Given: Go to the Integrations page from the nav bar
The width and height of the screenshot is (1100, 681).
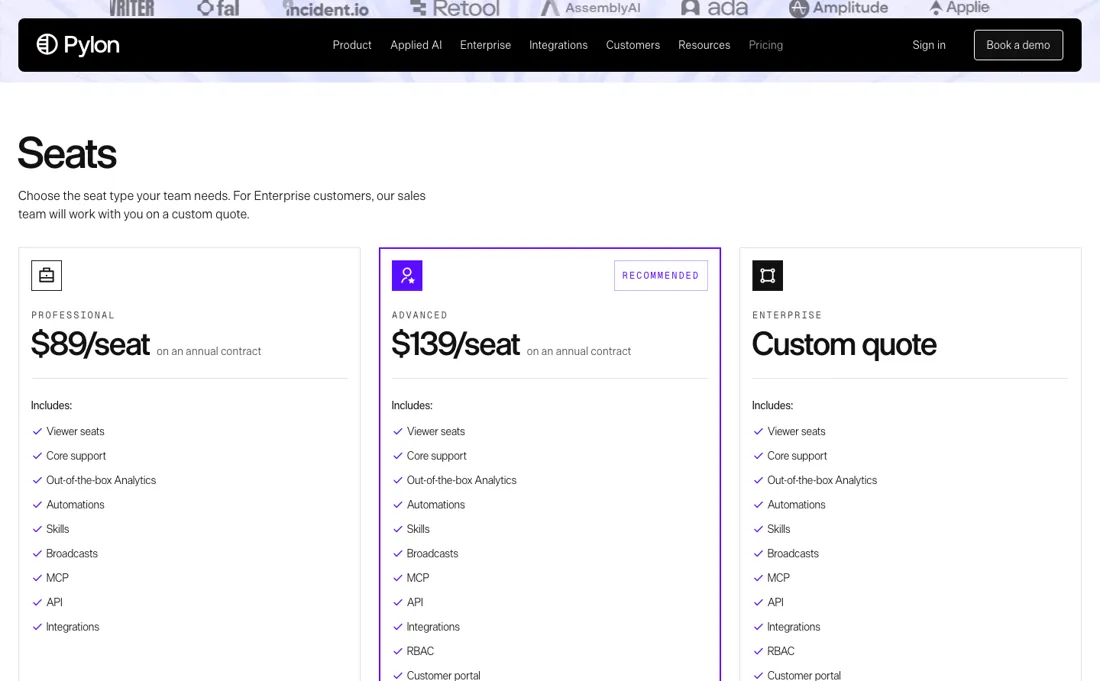Looking at the screenshot, I should [558, 45].
